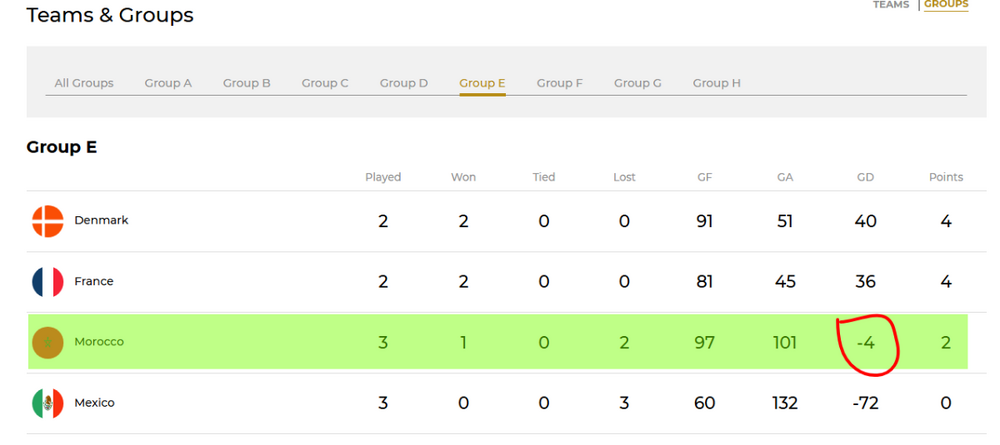Switch to the Group A tab
The image size is (1000, 445).
[168, 83]
